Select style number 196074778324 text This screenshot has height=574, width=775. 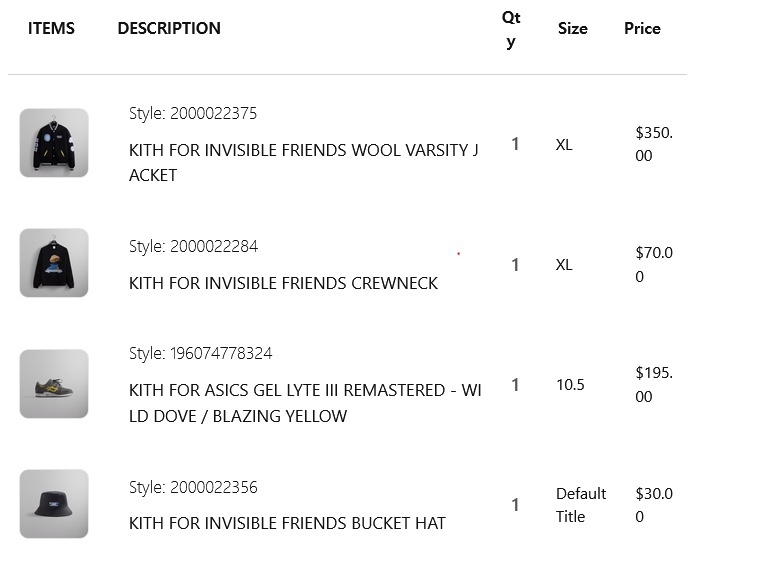coord(221,353)
